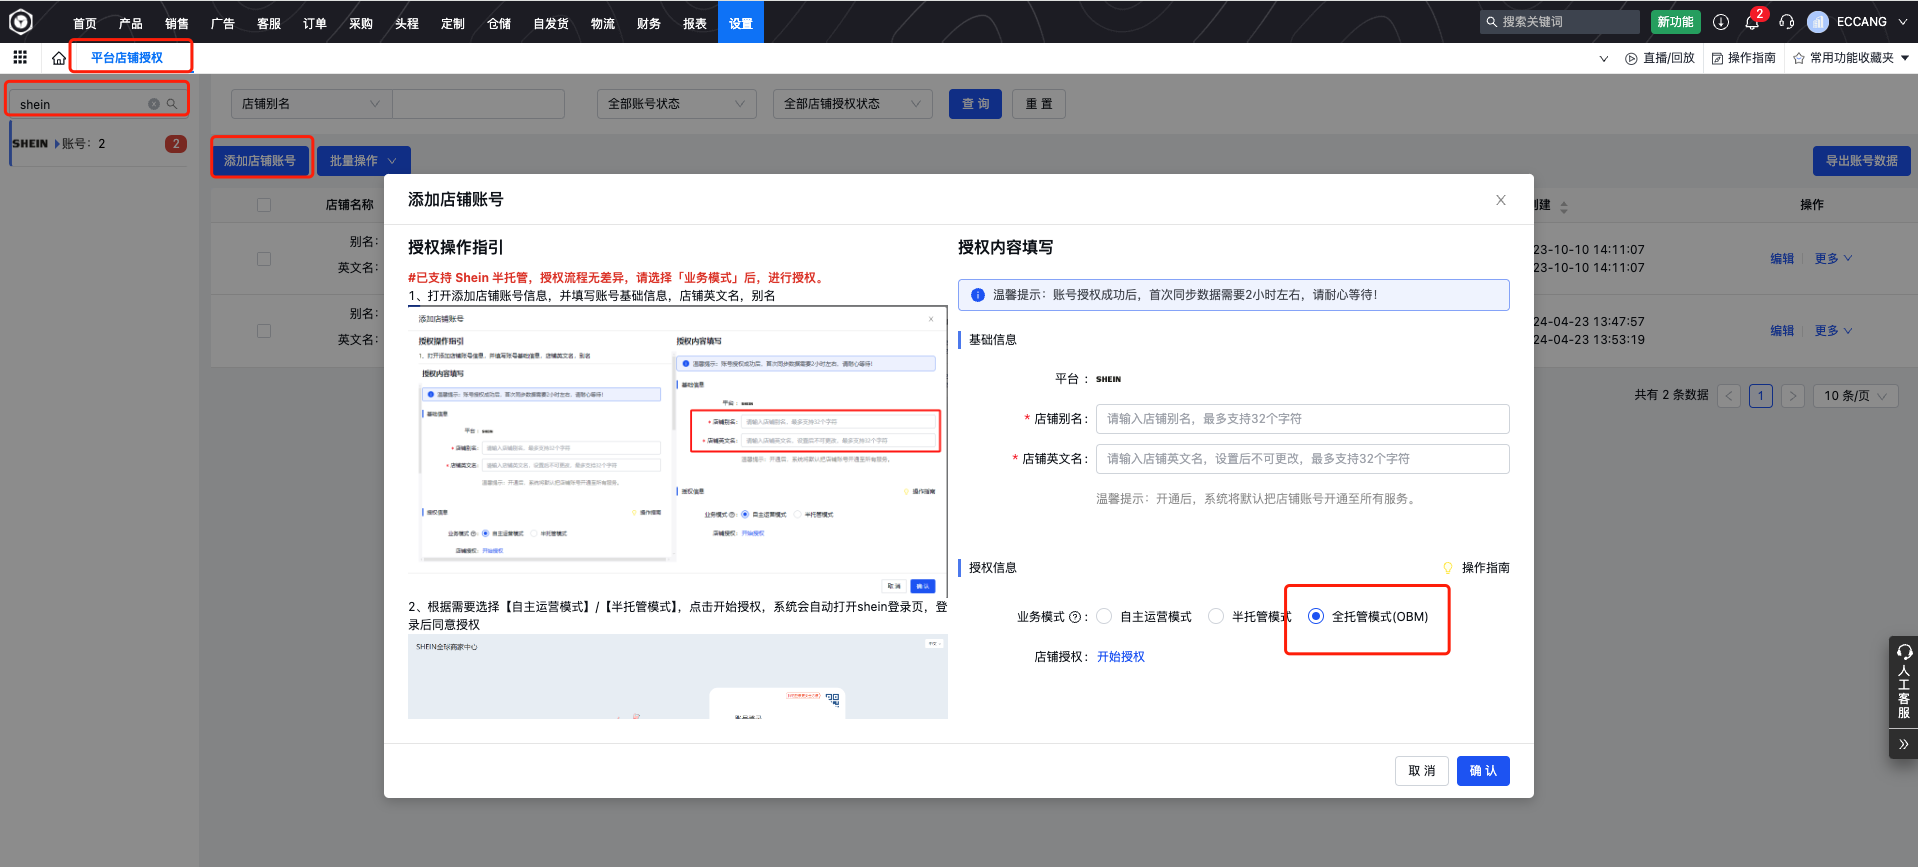Click the ECCANG logo icon
Screen dimensions: 1918x867
click(x=21, y=21)
